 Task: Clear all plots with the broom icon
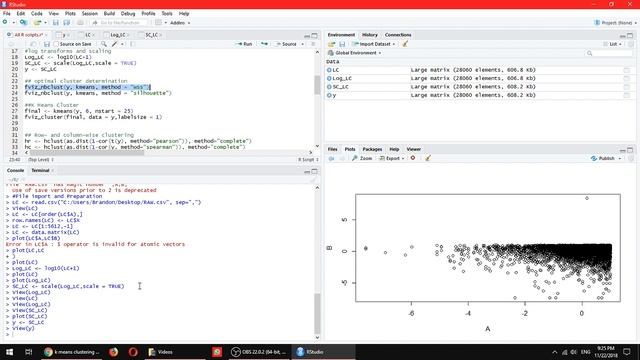click(428, 158)
